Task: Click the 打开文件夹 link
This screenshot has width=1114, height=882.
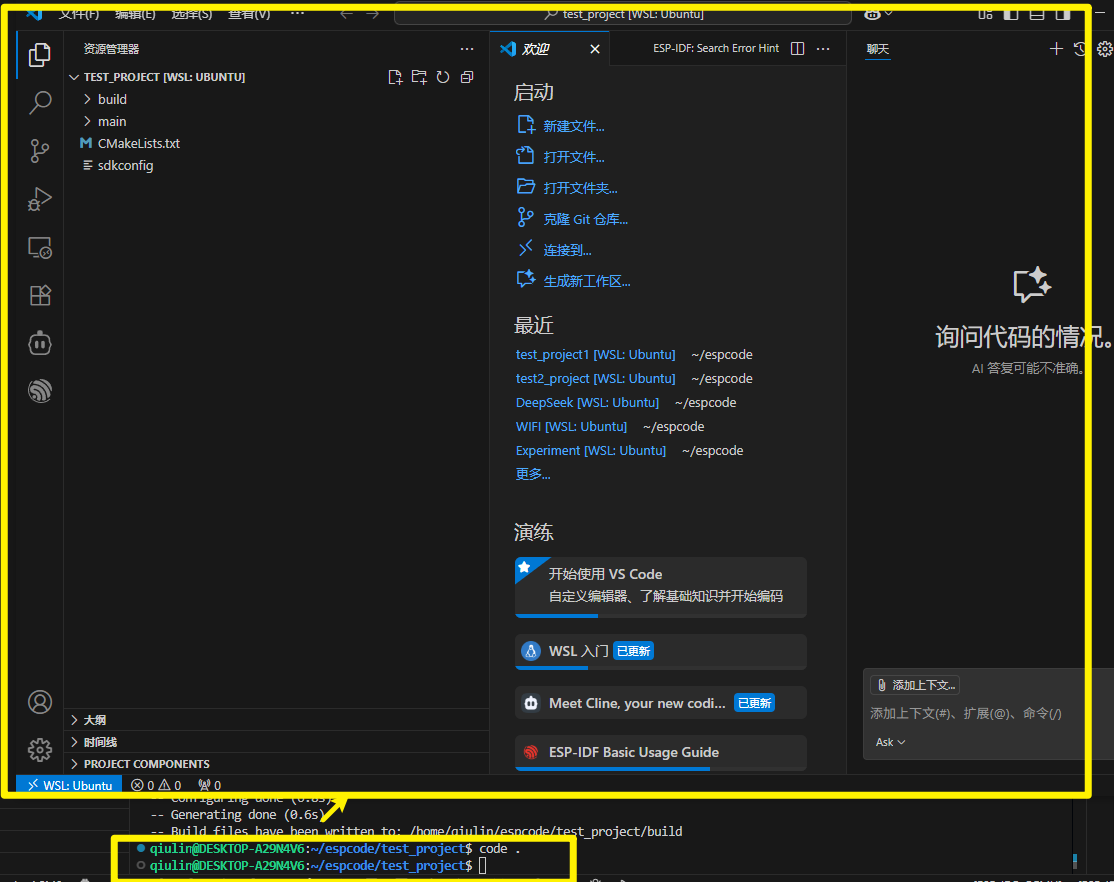Action: coord(580,188)
